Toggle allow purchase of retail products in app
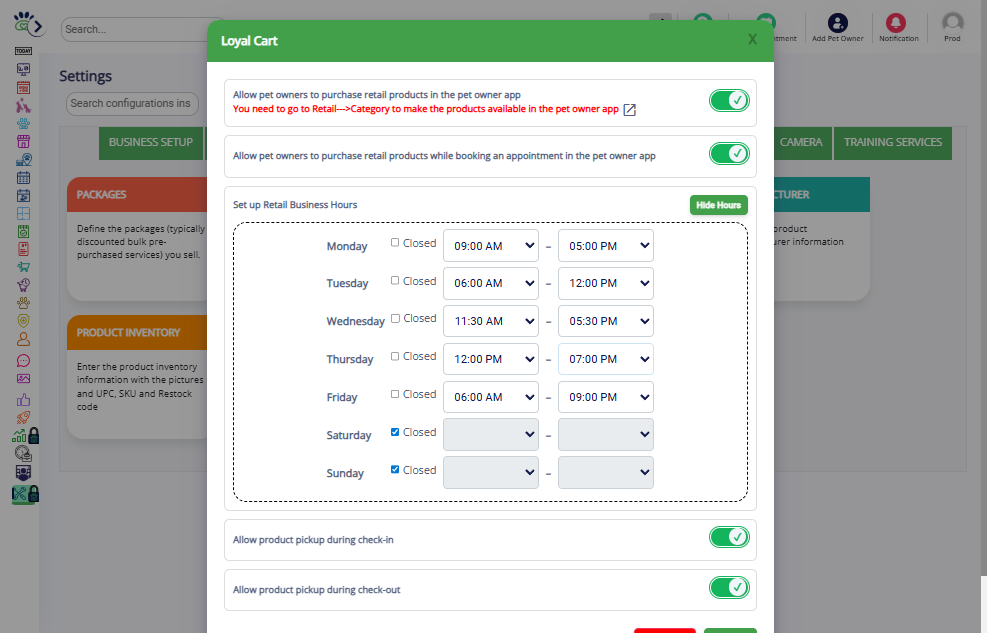The width and height of the screenshot is (987, 633). [x=729, y=100]
